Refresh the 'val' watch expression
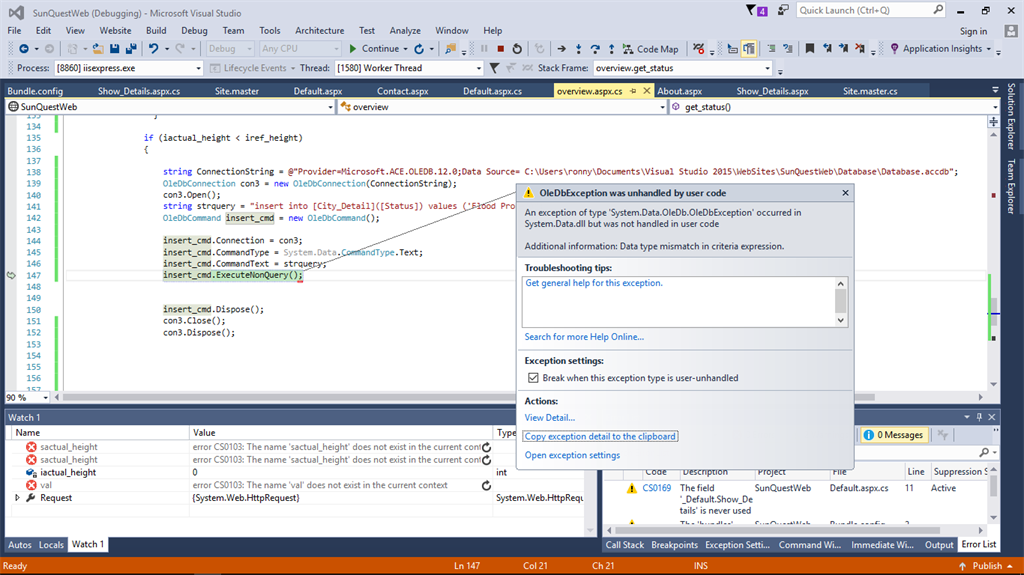 click(x=487, y=485)
